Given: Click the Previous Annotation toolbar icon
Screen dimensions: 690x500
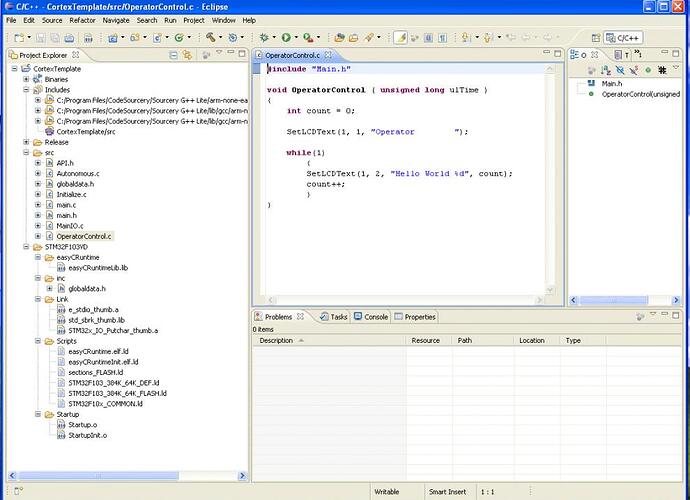Looking at the screenshot, I should click(488, 38).
